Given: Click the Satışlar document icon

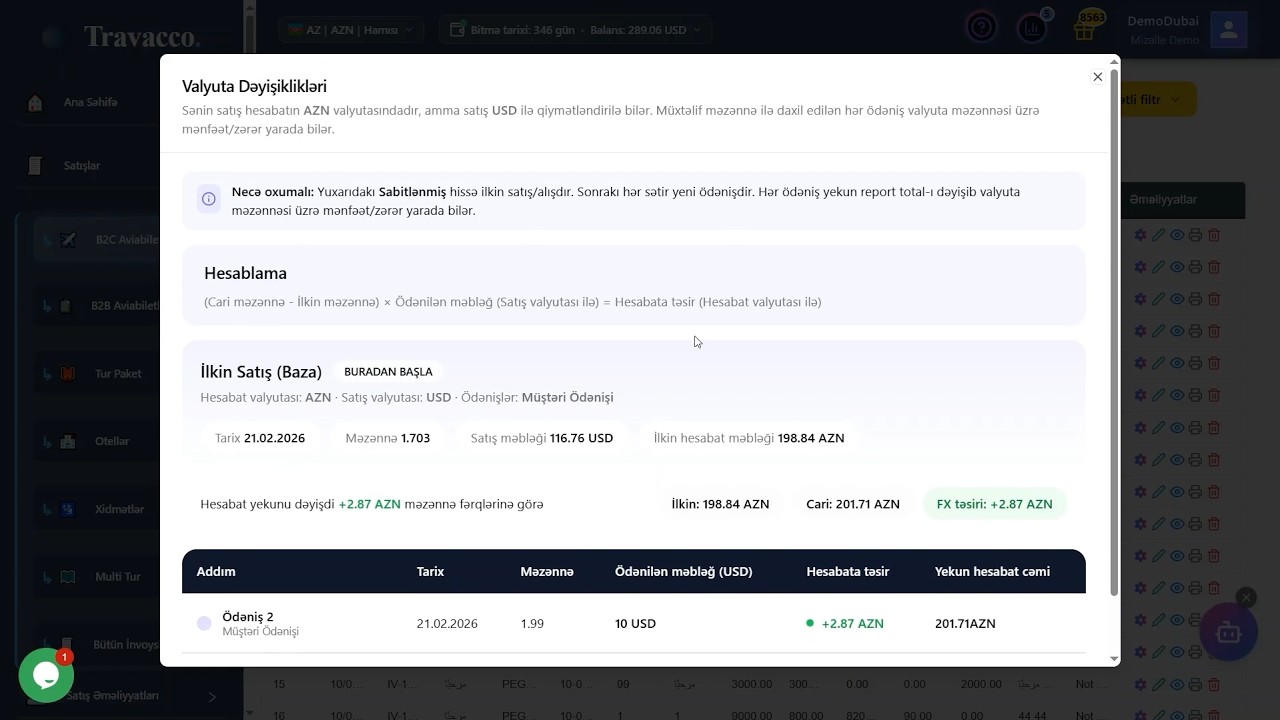Looking at the screenshot, I should tap(36, 165).
